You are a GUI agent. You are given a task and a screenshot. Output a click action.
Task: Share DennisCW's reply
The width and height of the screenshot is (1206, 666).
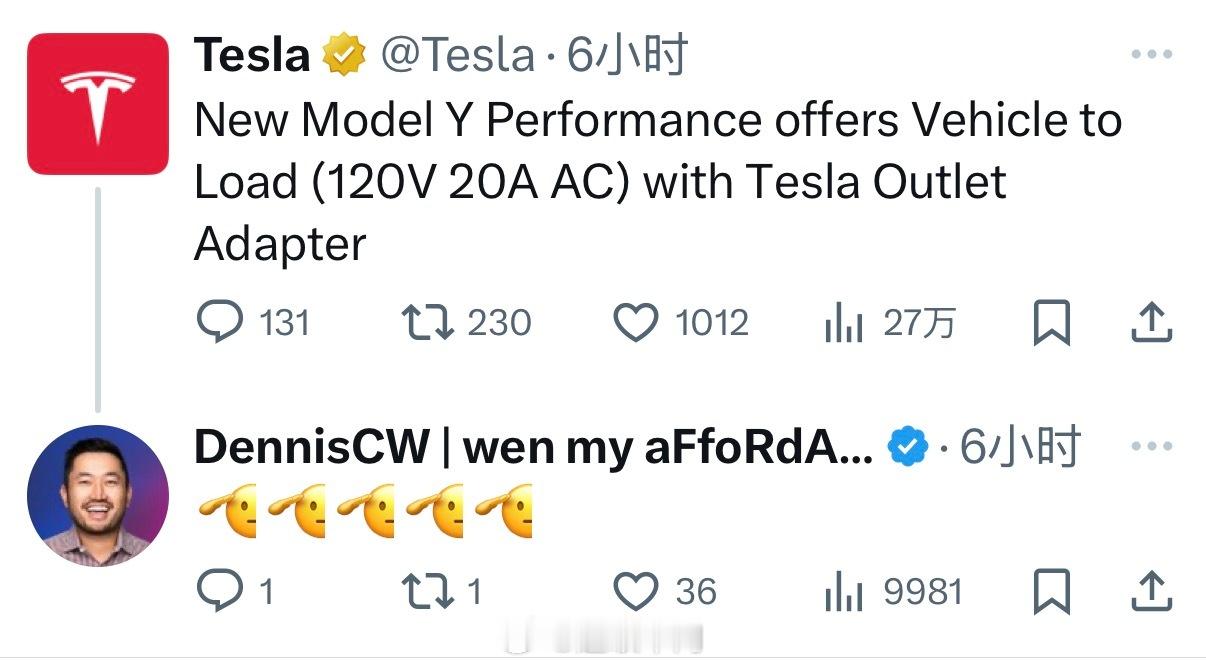[x=1151, y=592]
